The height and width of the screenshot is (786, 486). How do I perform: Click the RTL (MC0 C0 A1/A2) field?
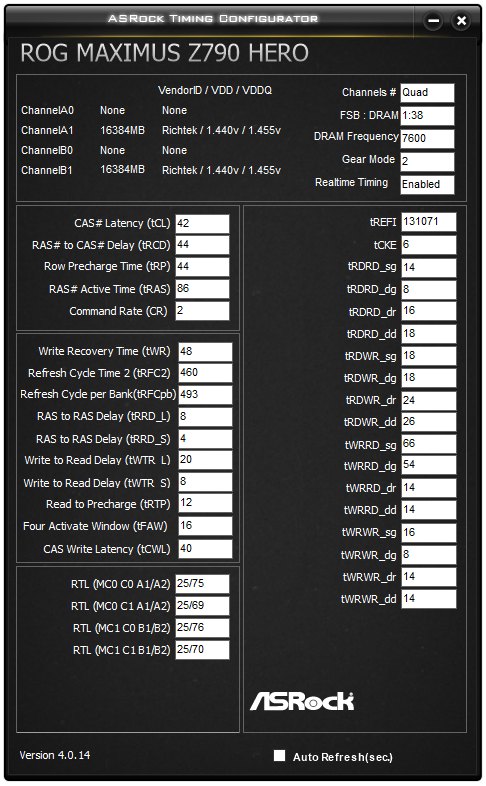pyautogui.click(x=202, y=584)
